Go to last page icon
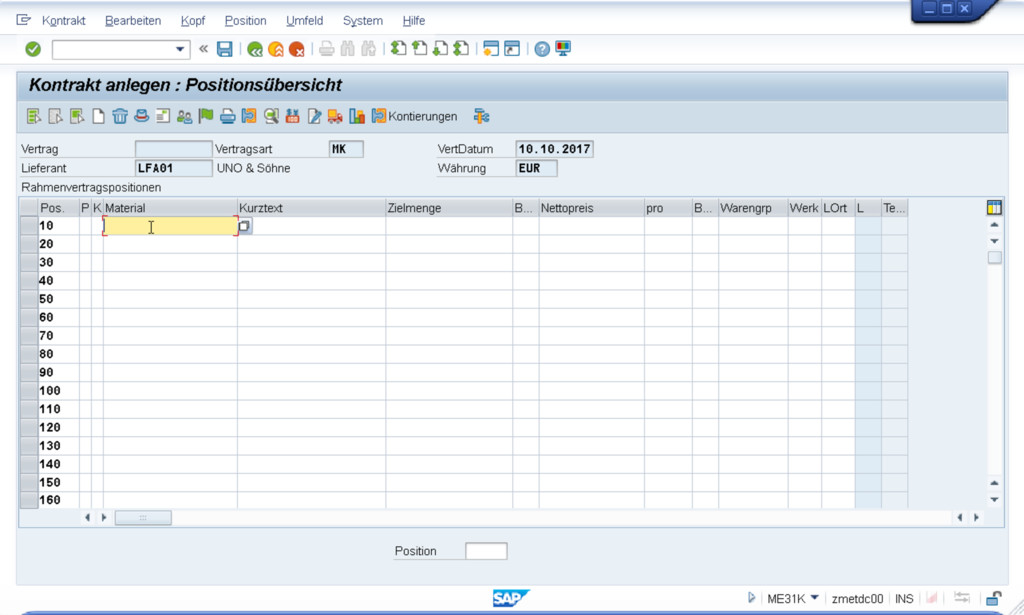This screenshot has width=1024, height=615. tap(461, 49)
